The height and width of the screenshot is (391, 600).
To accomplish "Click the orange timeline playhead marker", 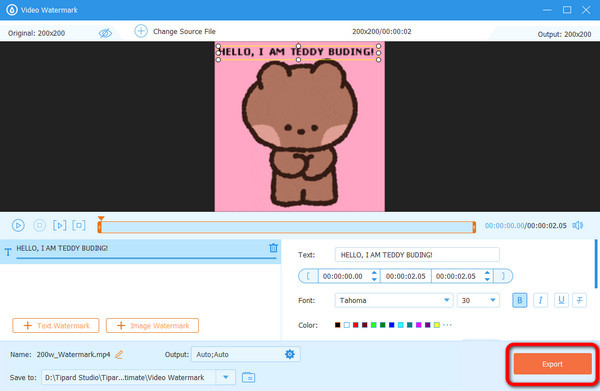I will click(101, 218).
